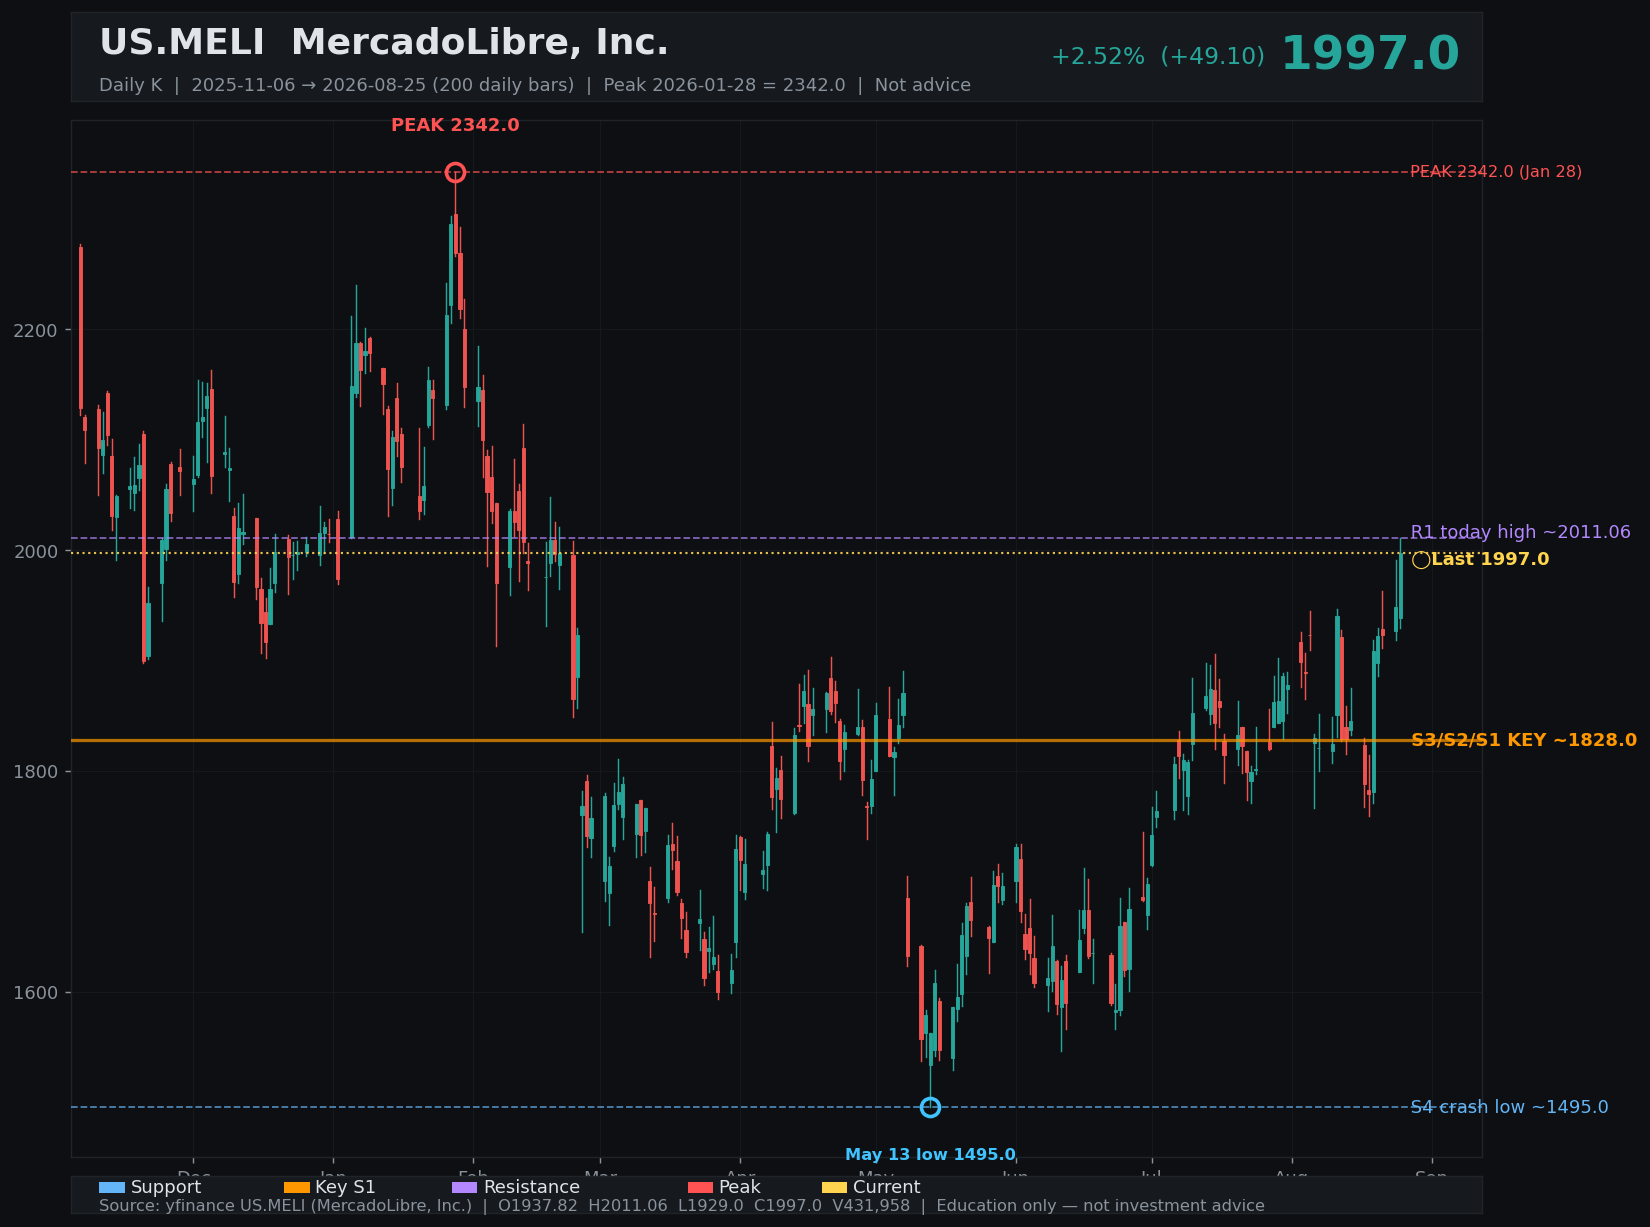The height and width of the screenshot is (1227, 1650).
Task: Click the source line mentioning yfinance US.MELI
Action: pos(682,1206)
